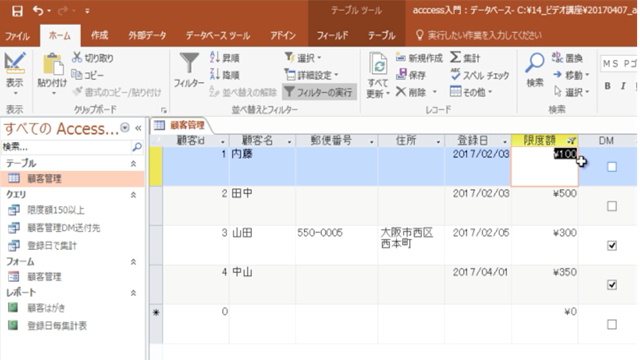Open the 移動 go-to dropdown
The height and width of the screenshot is (360, 640).
coord(571,75)
